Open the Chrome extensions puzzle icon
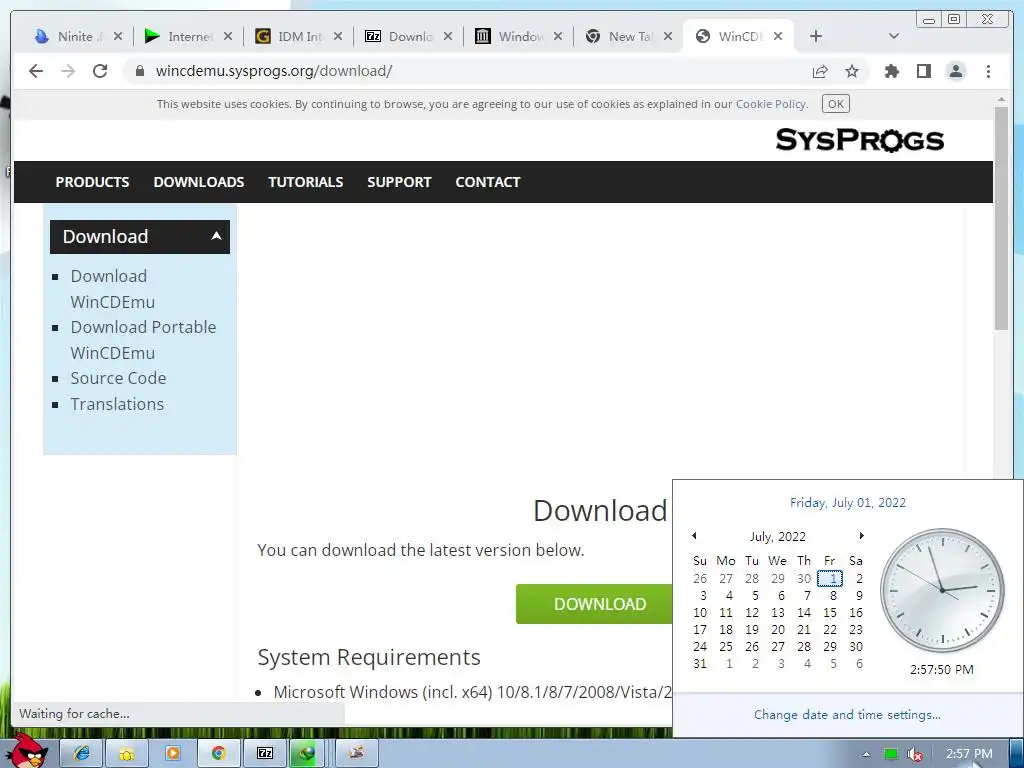This screenshot has width=1024, height=768. [x=891, y=71]
